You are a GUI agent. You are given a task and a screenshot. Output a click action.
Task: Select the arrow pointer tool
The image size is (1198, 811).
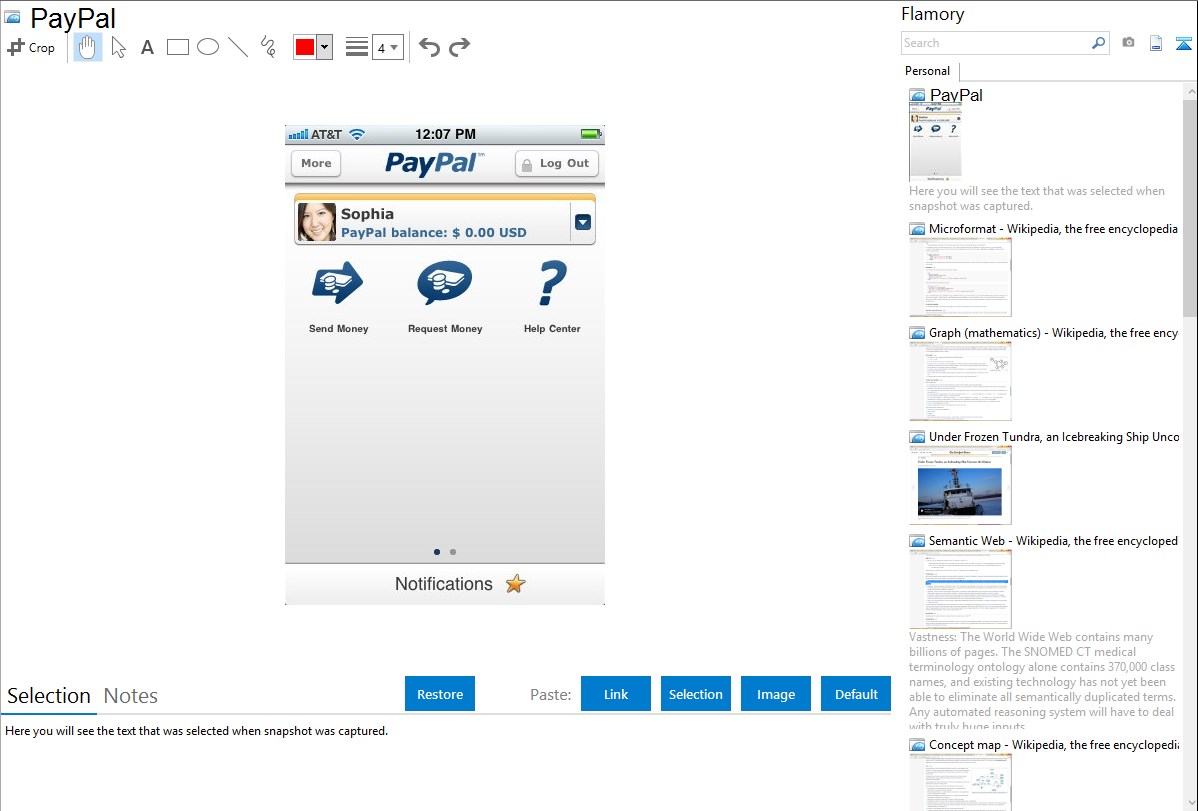pos(118,47)
